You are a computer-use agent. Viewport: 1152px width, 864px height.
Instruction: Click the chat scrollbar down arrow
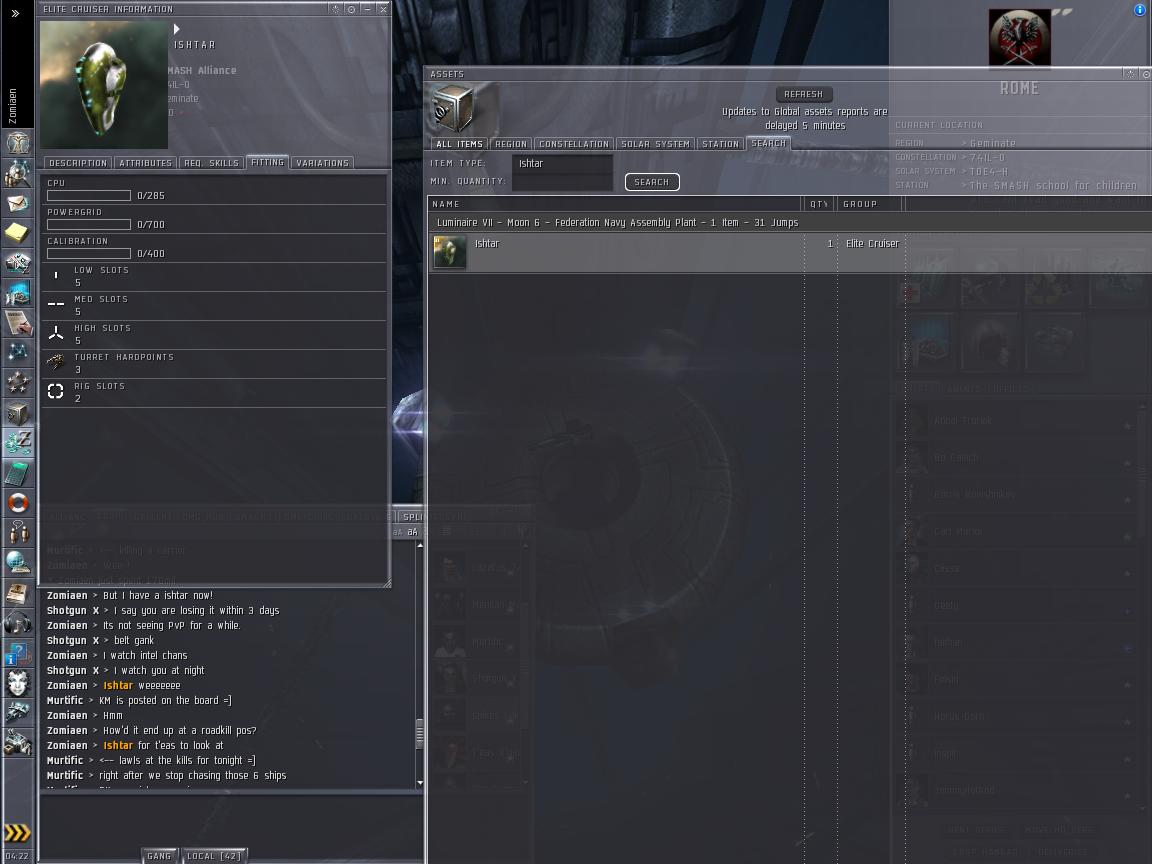pyautogui.click(x=420, y=783)
